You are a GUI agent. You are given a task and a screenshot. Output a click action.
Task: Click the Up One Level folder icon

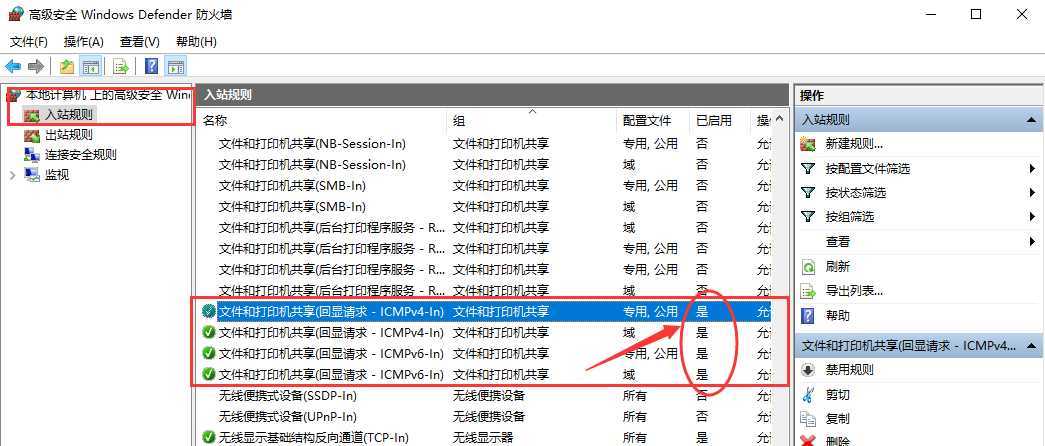pyautogui.click(x=67, y=66)
